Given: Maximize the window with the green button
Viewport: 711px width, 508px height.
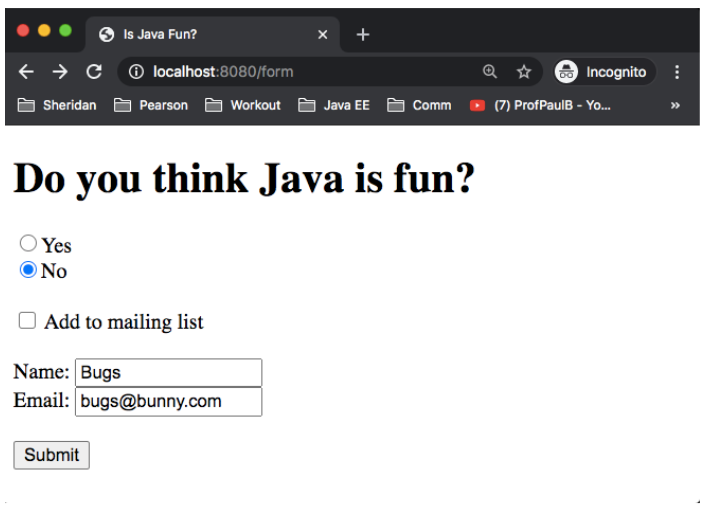Looking at the screenshot, I should [66, 30].
